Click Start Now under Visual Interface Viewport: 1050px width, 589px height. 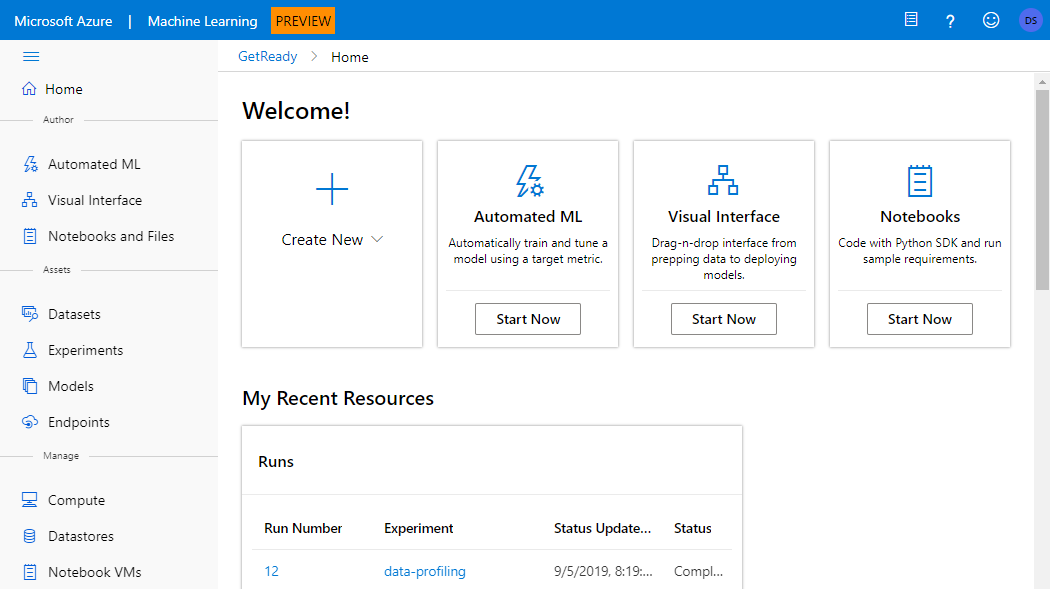pos(724,319)
